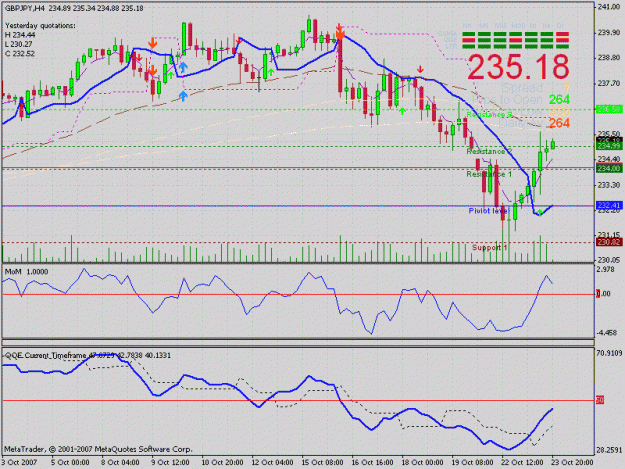Click the '15 Oct 08:00' date label
This screenshot has width=625, height=469.
322,462
